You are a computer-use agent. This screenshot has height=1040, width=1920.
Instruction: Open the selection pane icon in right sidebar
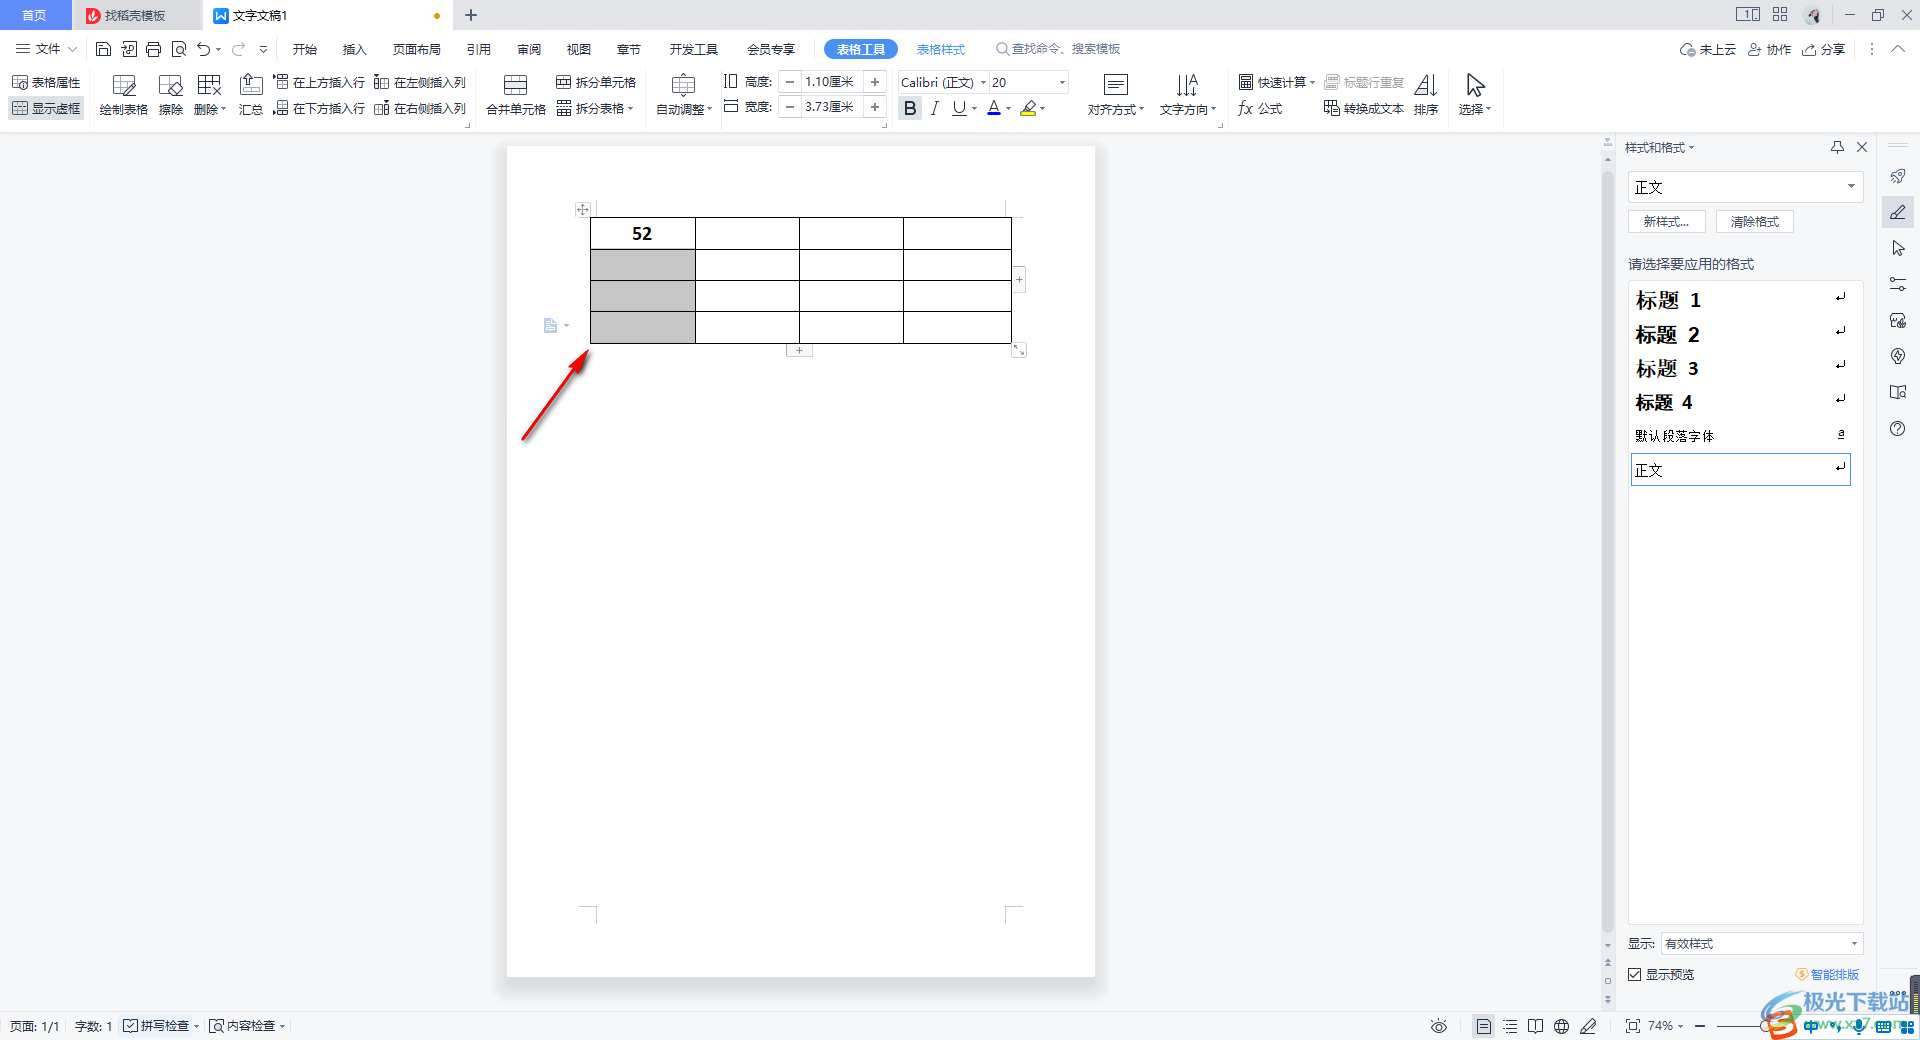tap(1898, 248)
